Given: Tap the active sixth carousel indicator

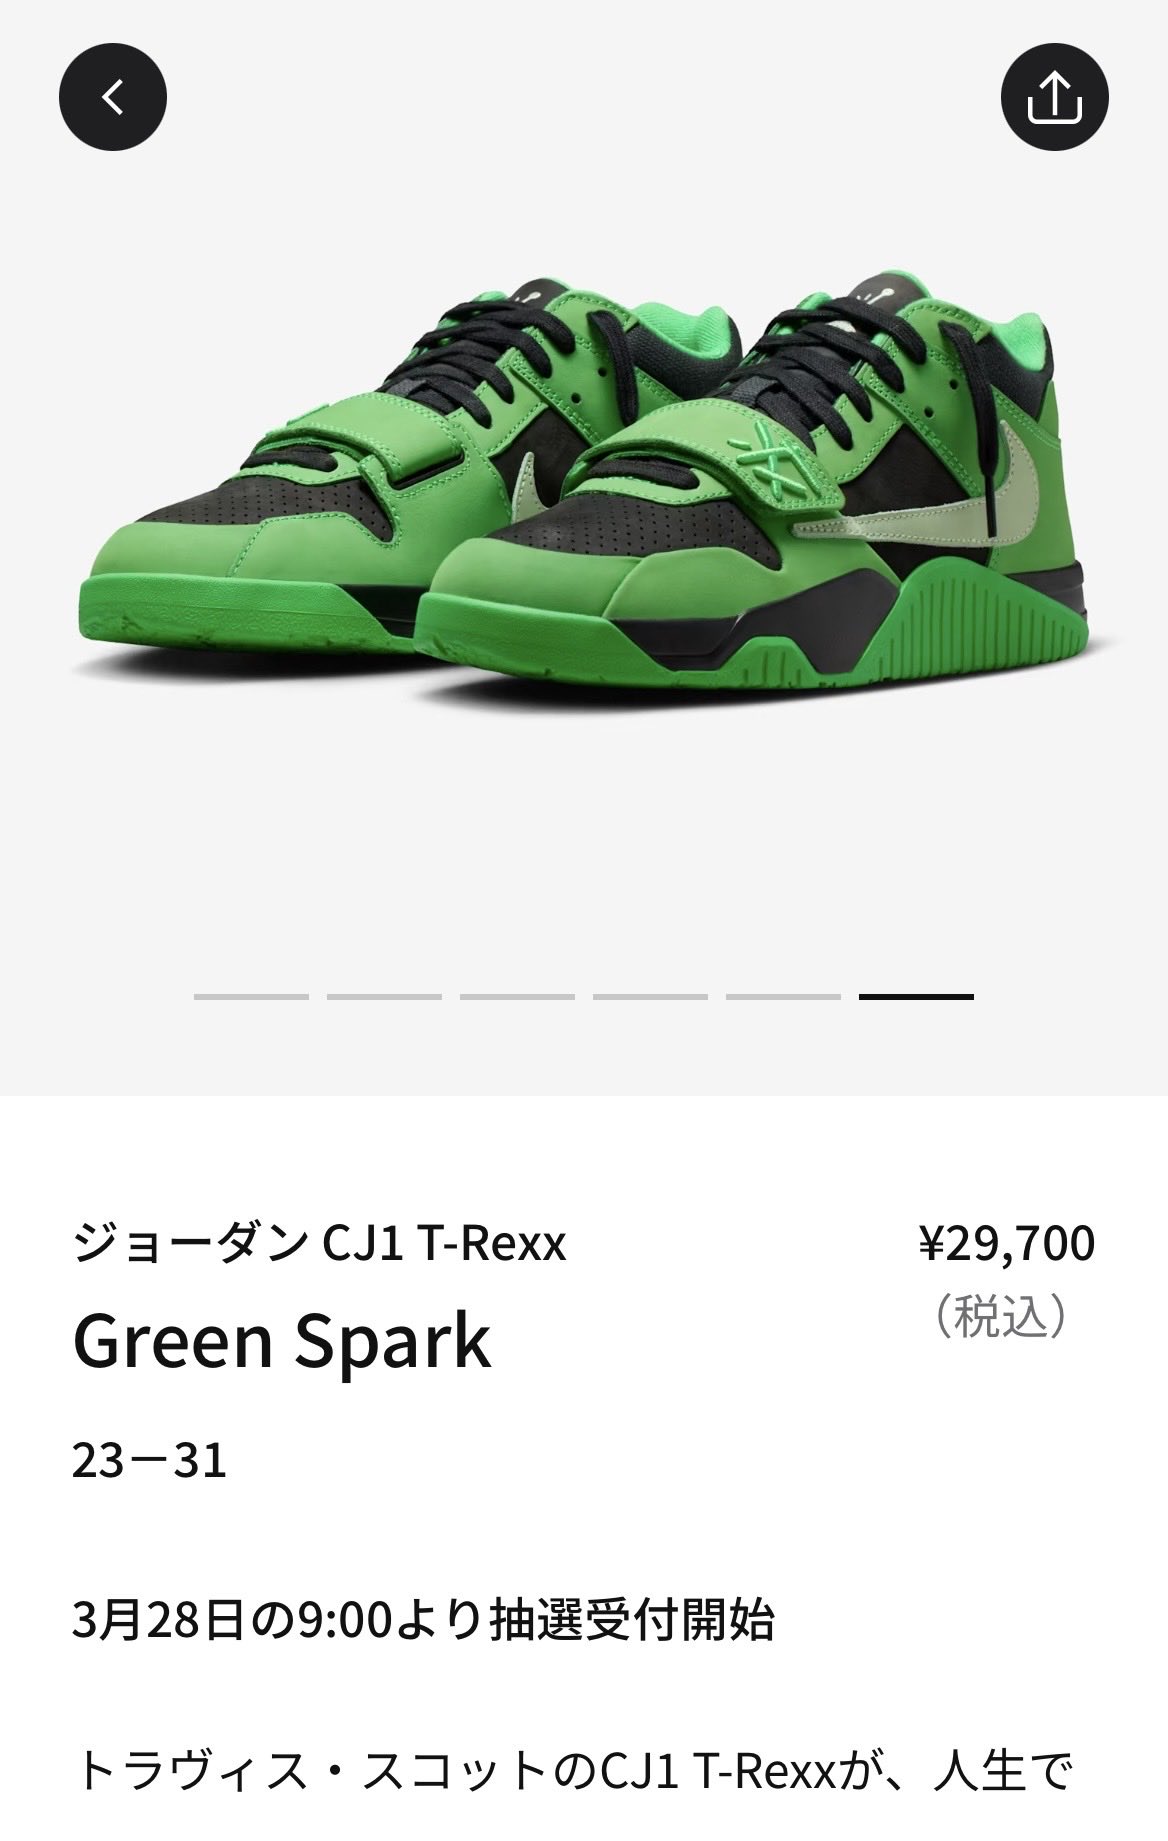Looking at the screenshot, I should click(x=916, y=996).
